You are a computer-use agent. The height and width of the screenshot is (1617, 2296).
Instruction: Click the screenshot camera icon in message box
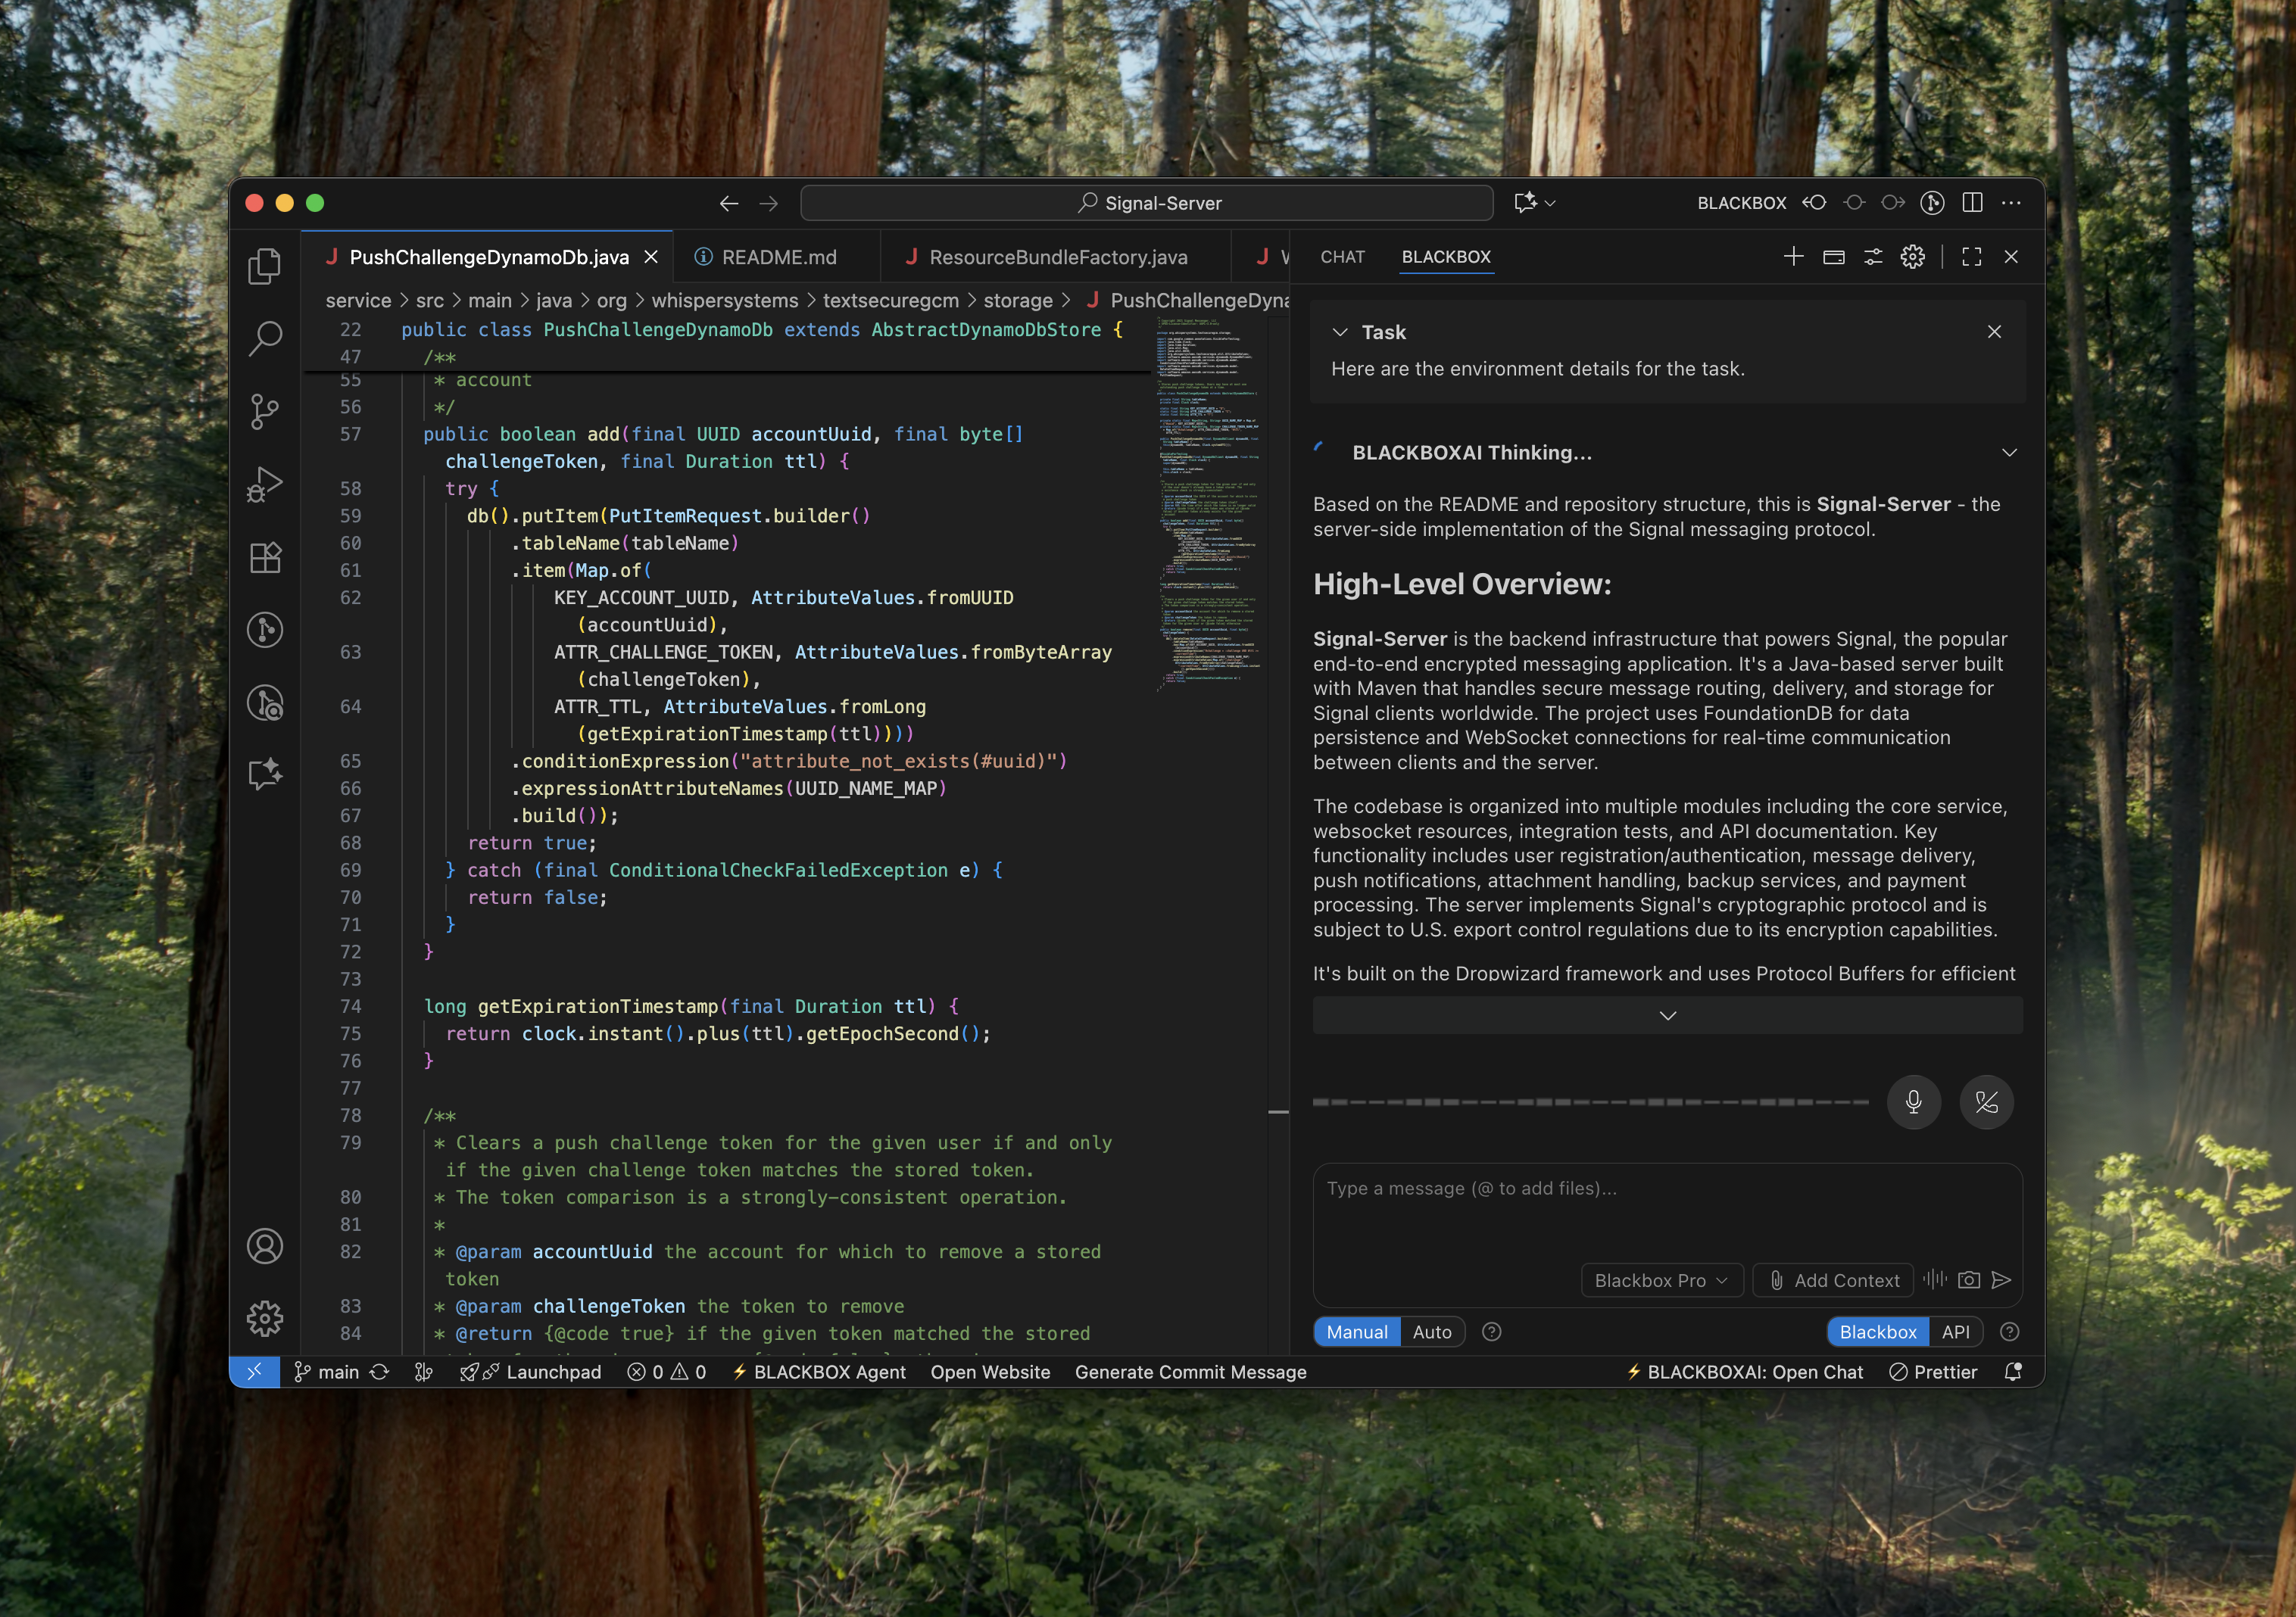click(x=1968, y=1280)
